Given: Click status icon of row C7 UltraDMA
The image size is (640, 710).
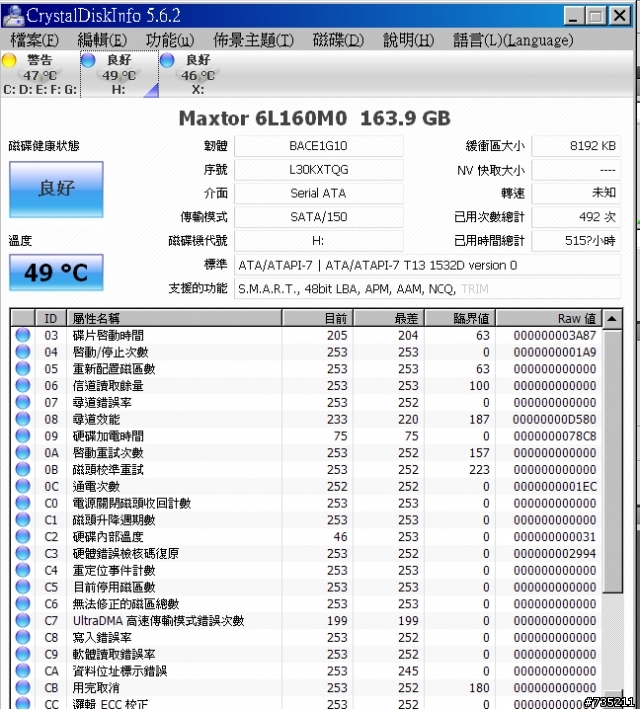Looking at the screenshot, I should coord(23,620).
